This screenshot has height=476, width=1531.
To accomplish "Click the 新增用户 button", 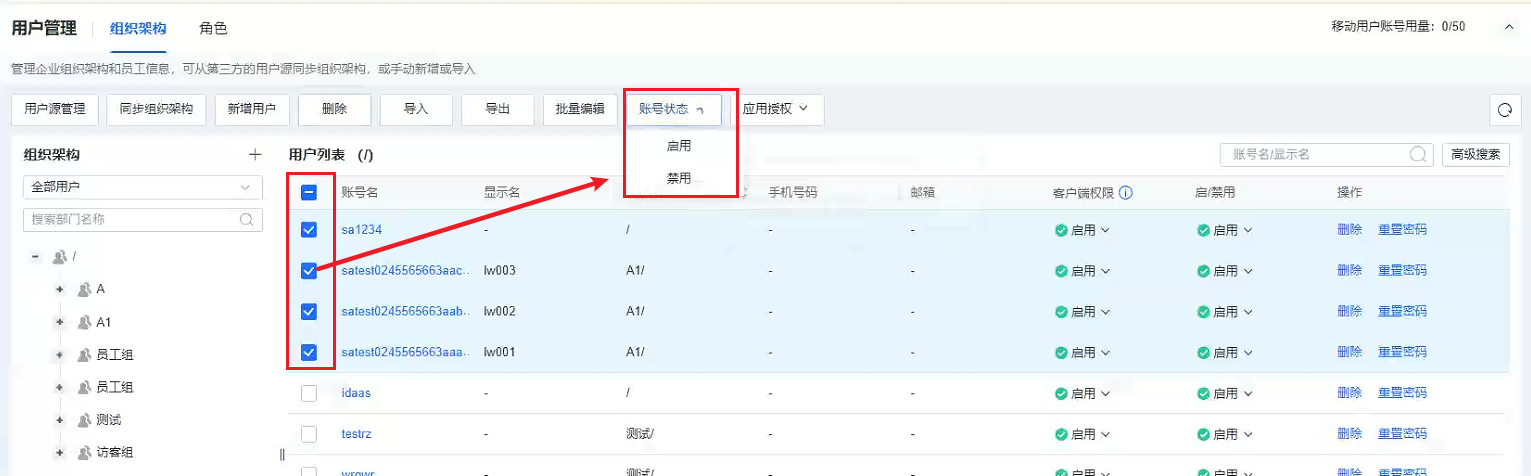I will (252, 109).
